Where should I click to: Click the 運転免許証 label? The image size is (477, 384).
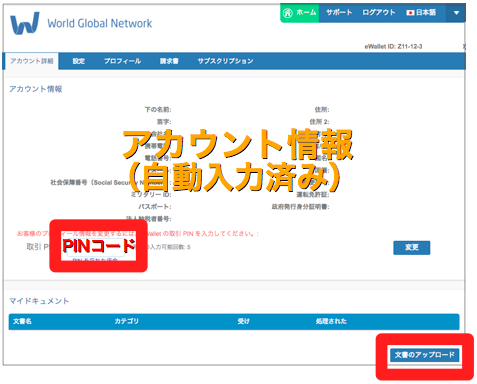point(313,194)
